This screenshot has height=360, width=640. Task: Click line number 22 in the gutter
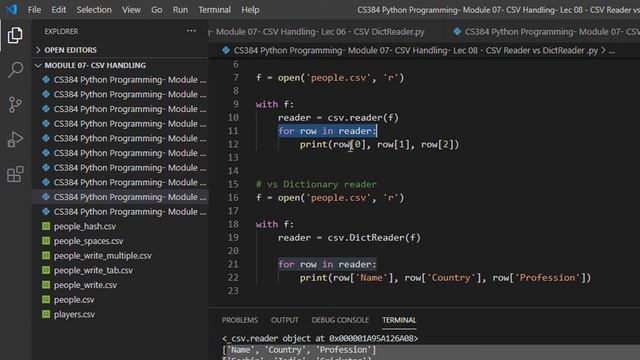coord(233,278)
